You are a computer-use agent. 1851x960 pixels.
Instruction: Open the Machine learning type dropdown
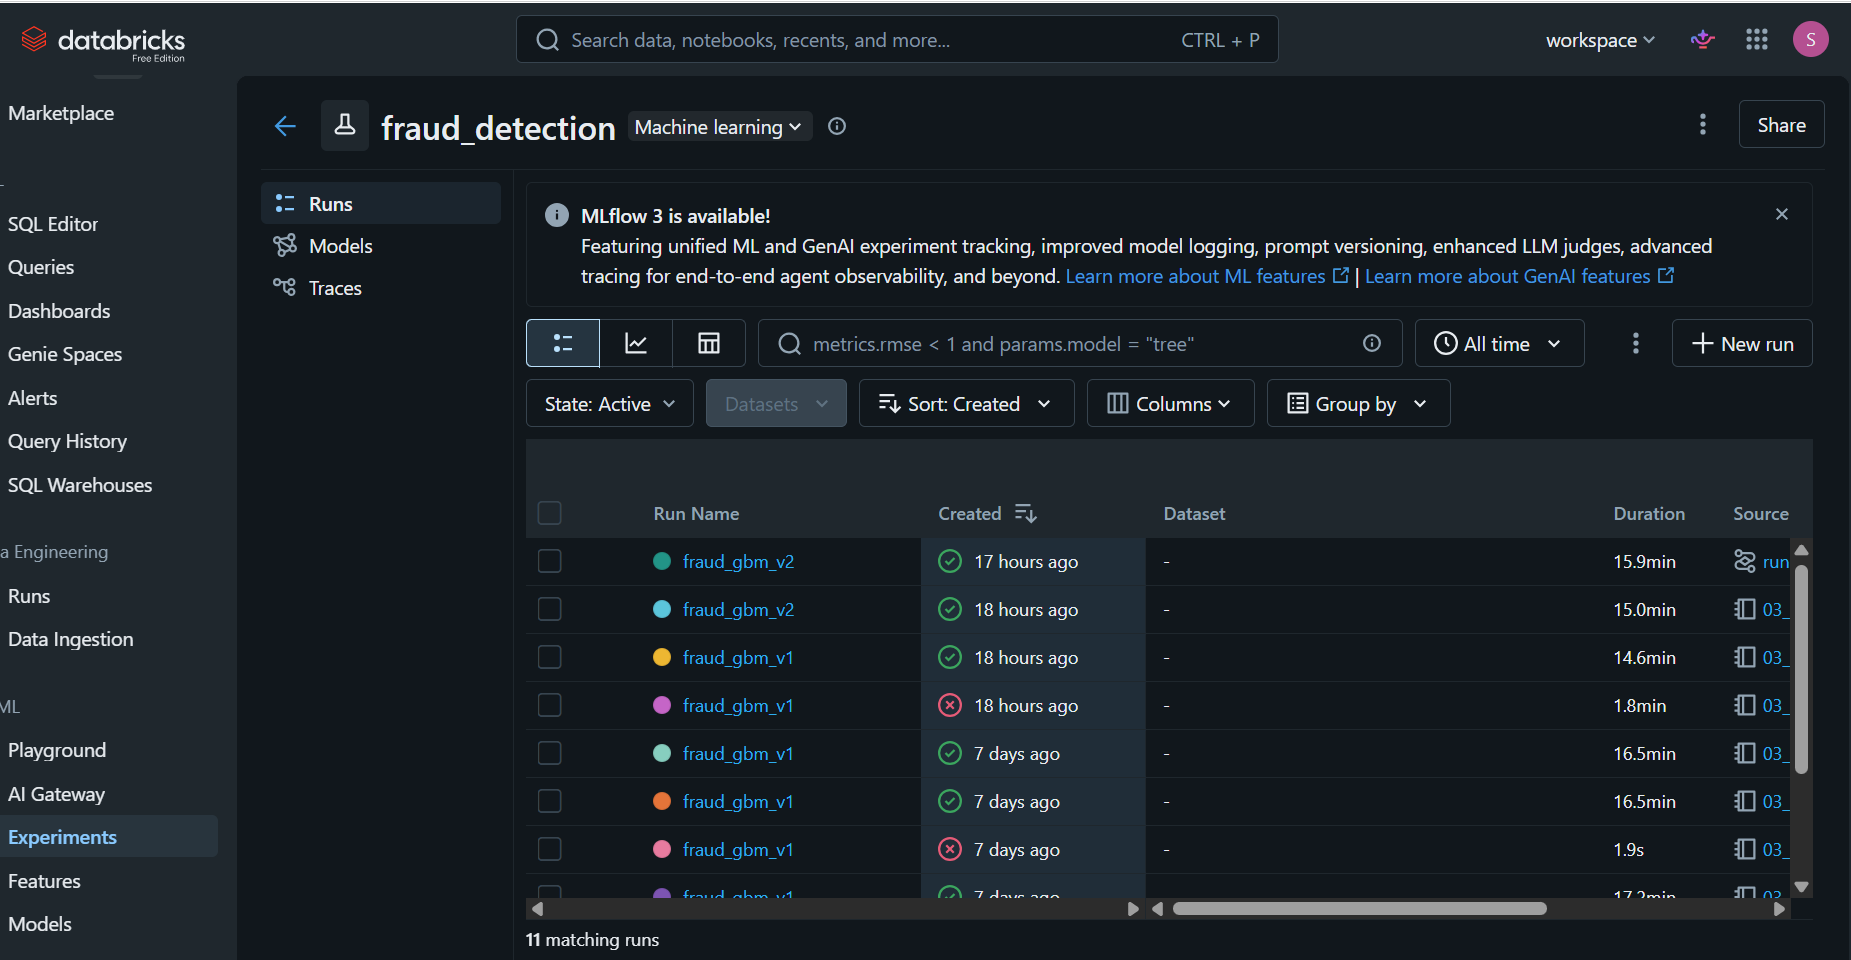(719, 127)
